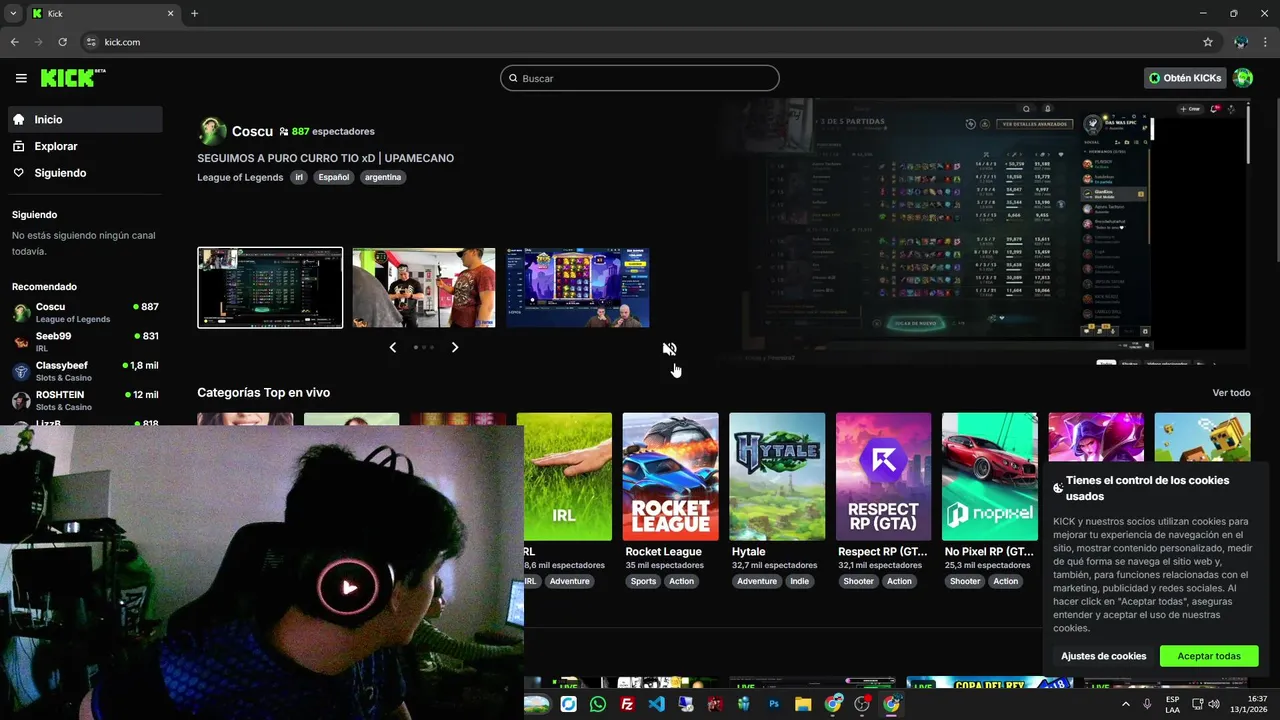
Task: Open the tab search dropdown
Action: [x=13, y=13]
